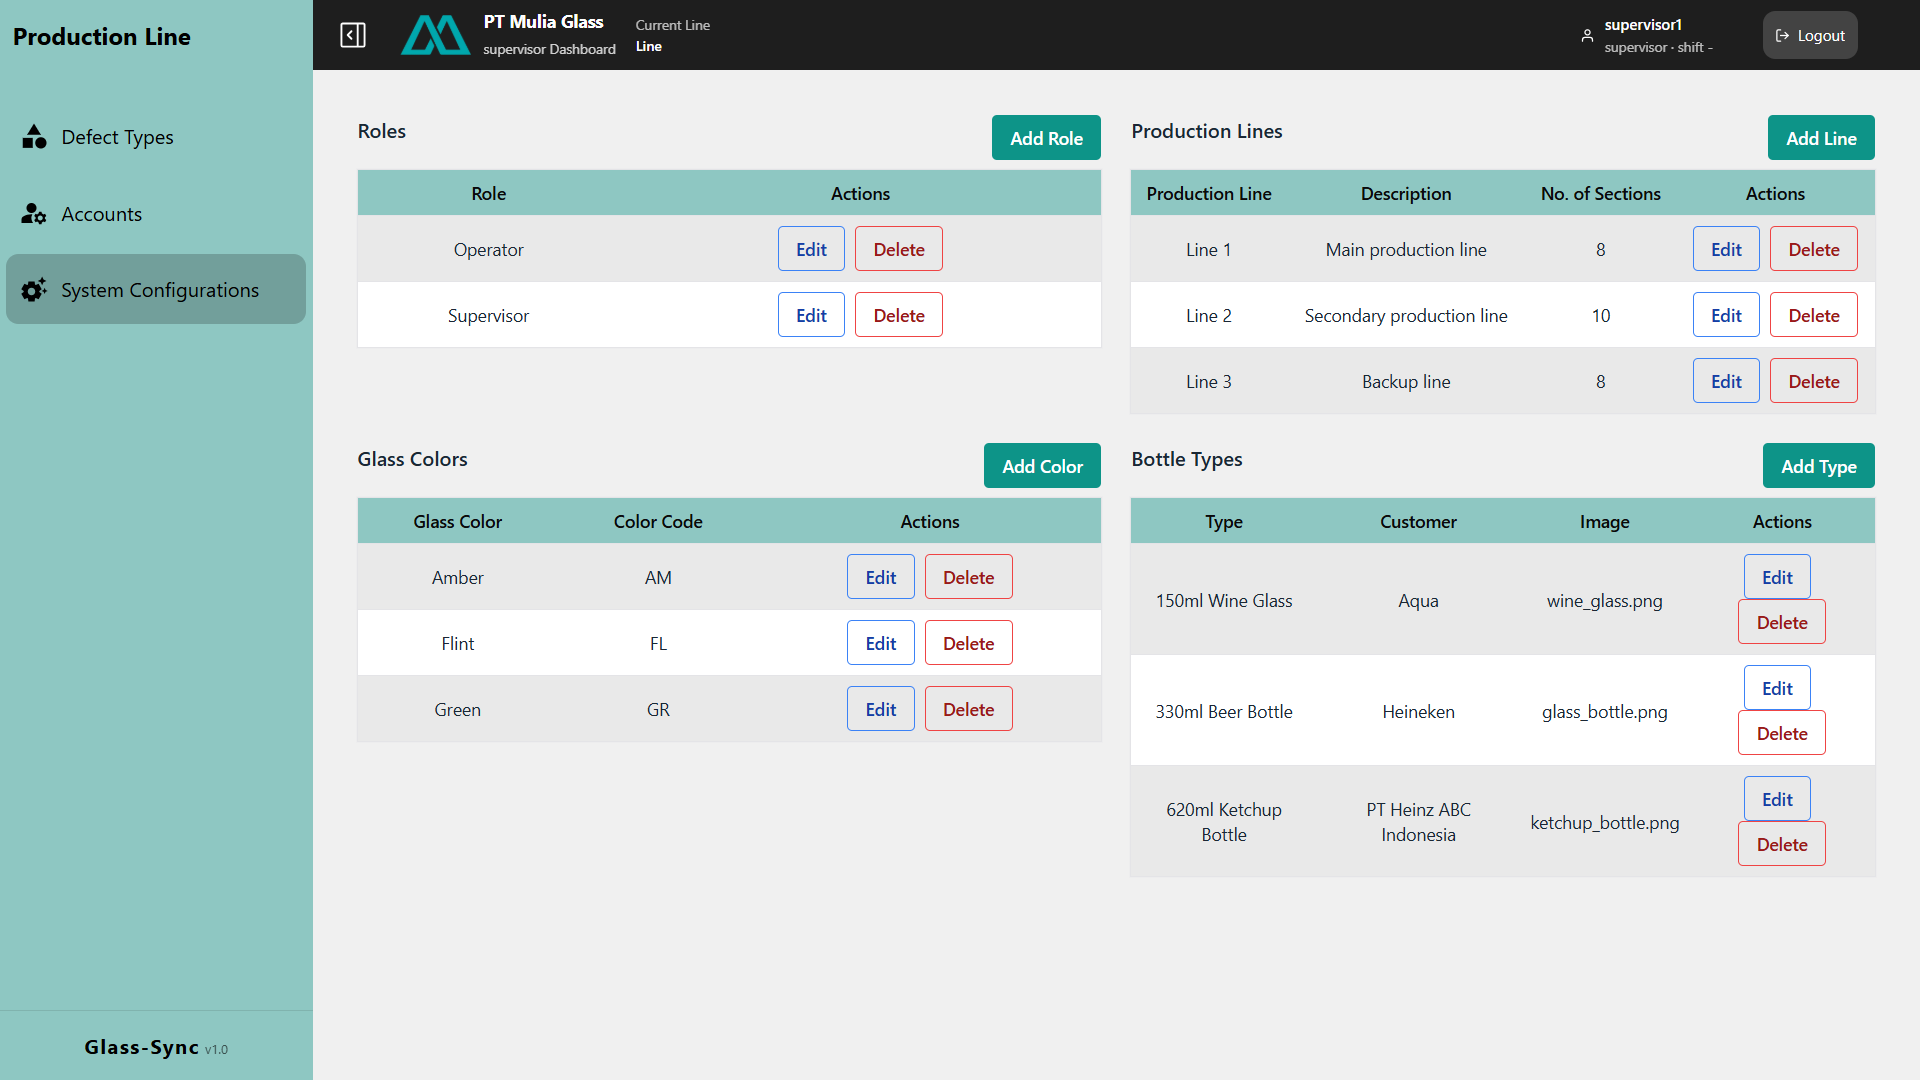
Task: Collapse the sidebar using the panel toggle icon
Action: [x=353, y=35]
